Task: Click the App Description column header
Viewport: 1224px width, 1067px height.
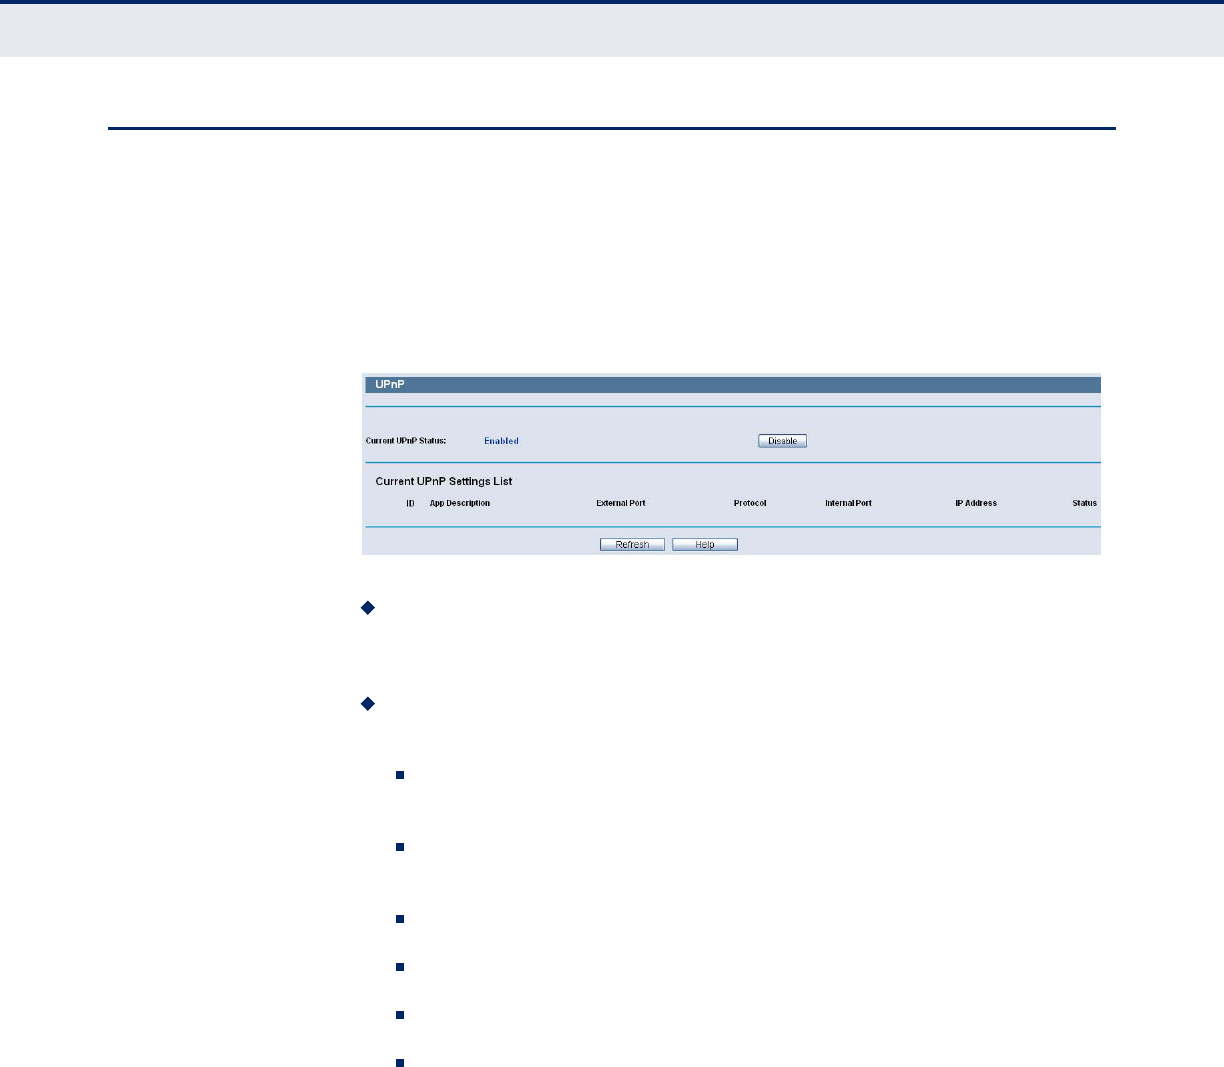Action: 460,503
